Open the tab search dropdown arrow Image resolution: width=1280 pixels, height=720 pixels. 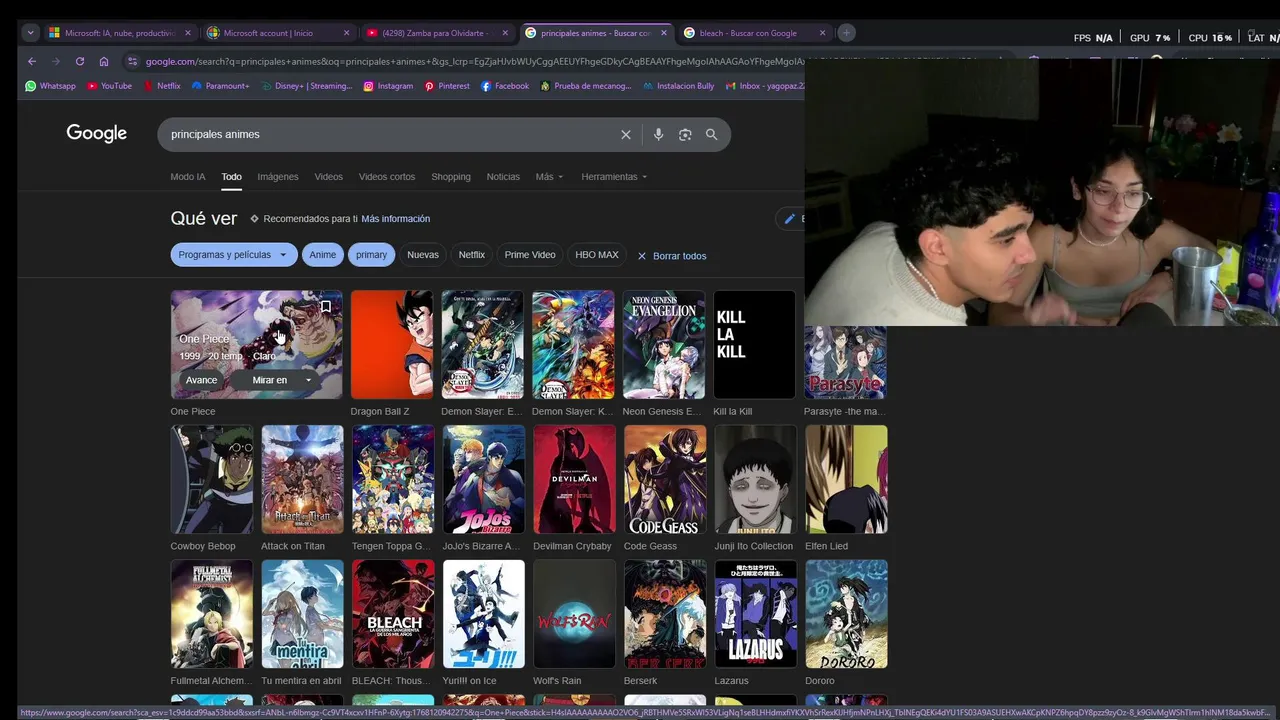click(x=31, y=33)
